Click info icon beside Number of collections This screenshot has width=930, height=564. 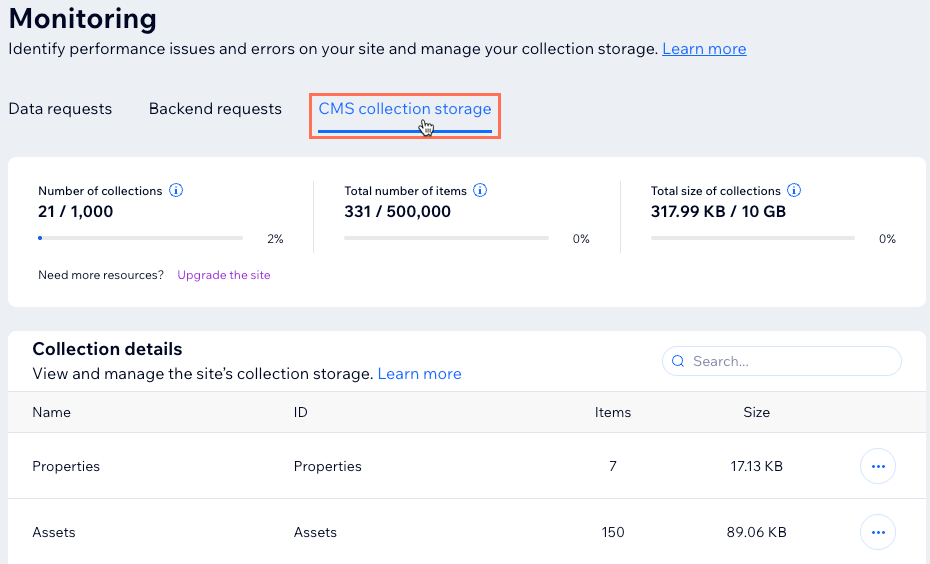(176, 190)
